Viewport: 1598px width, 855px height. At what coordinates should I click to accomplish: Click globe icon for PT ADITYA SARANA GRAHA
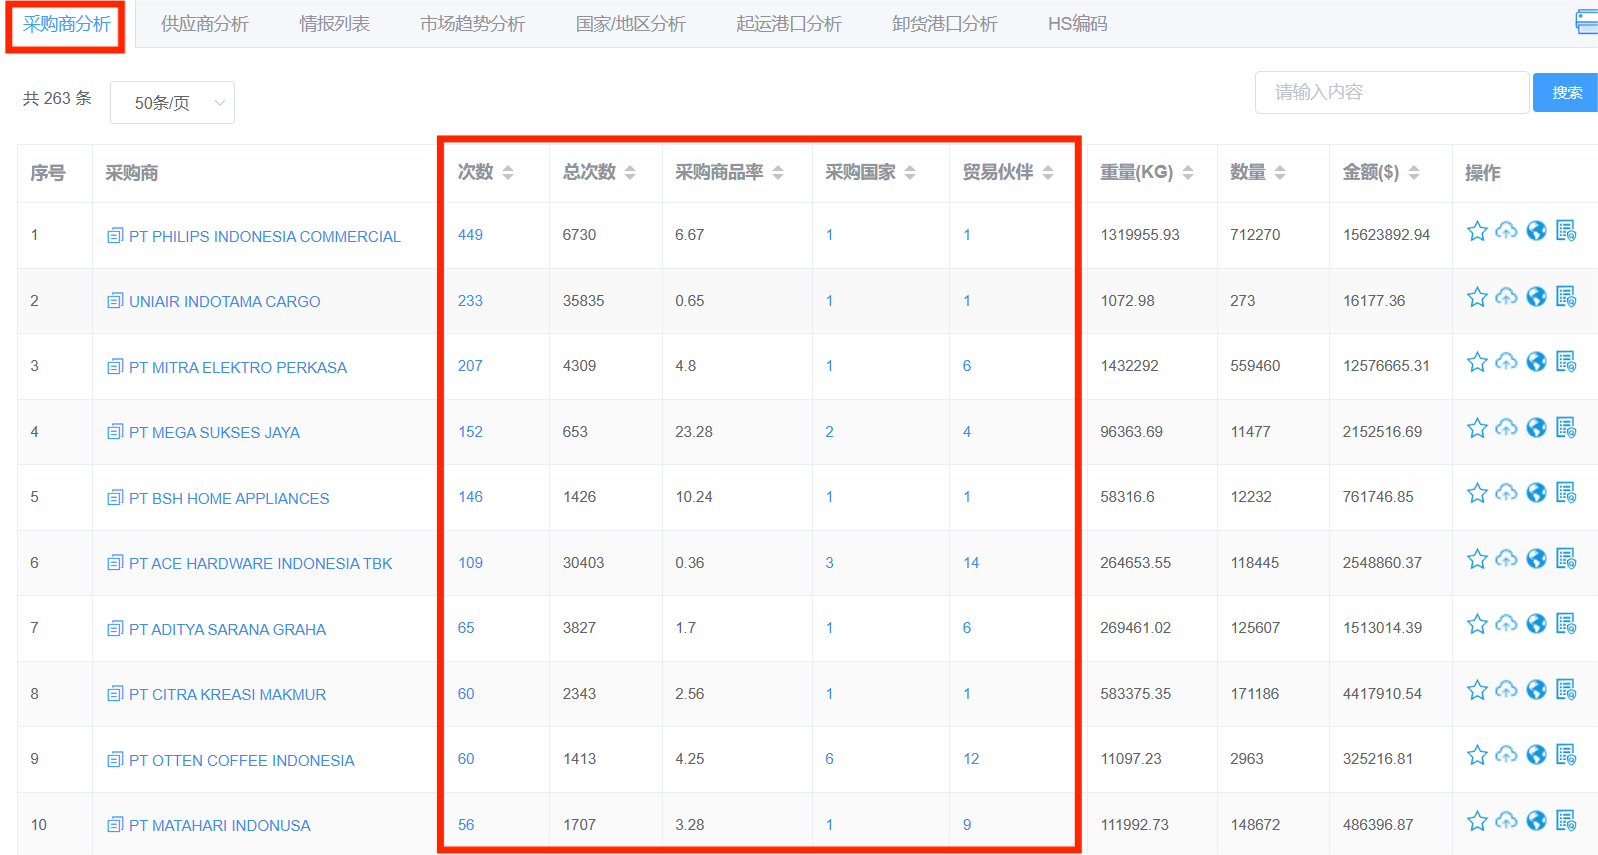pos(1537,624)
